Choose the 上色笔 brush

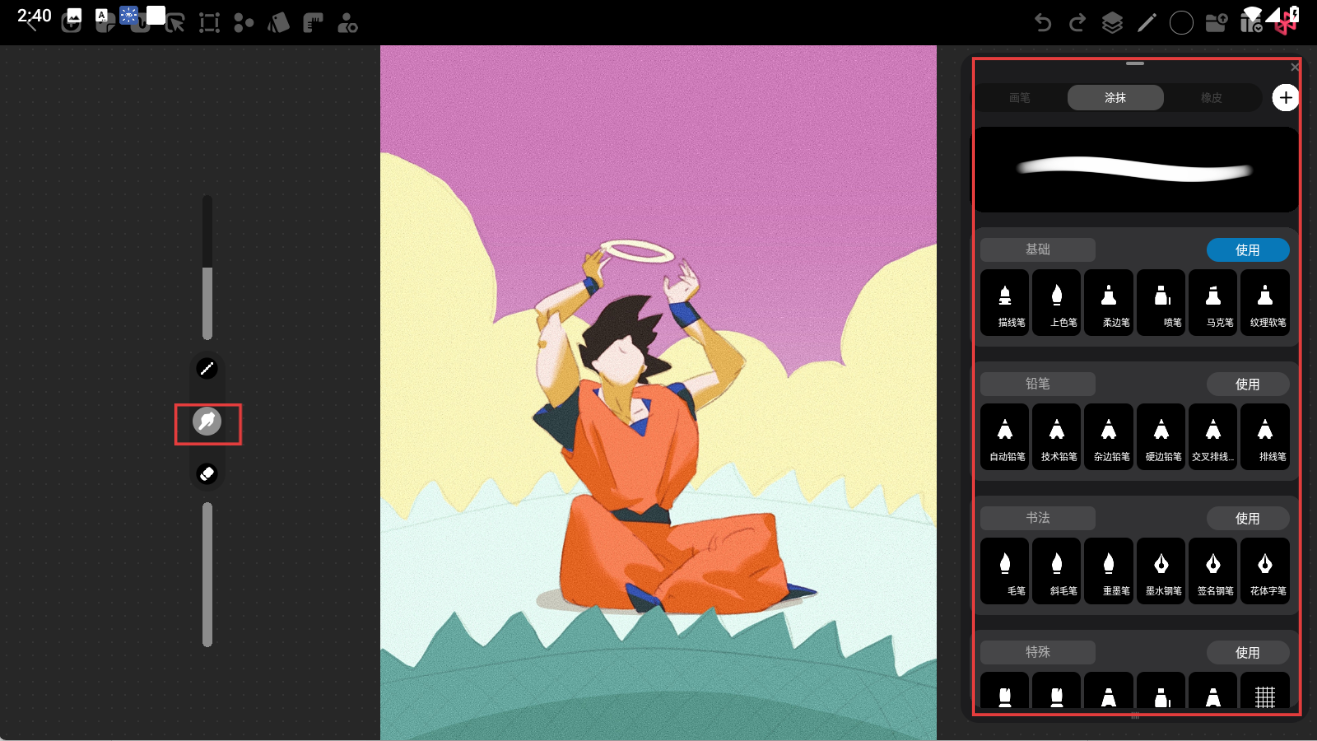click(x=1057, y=302)
